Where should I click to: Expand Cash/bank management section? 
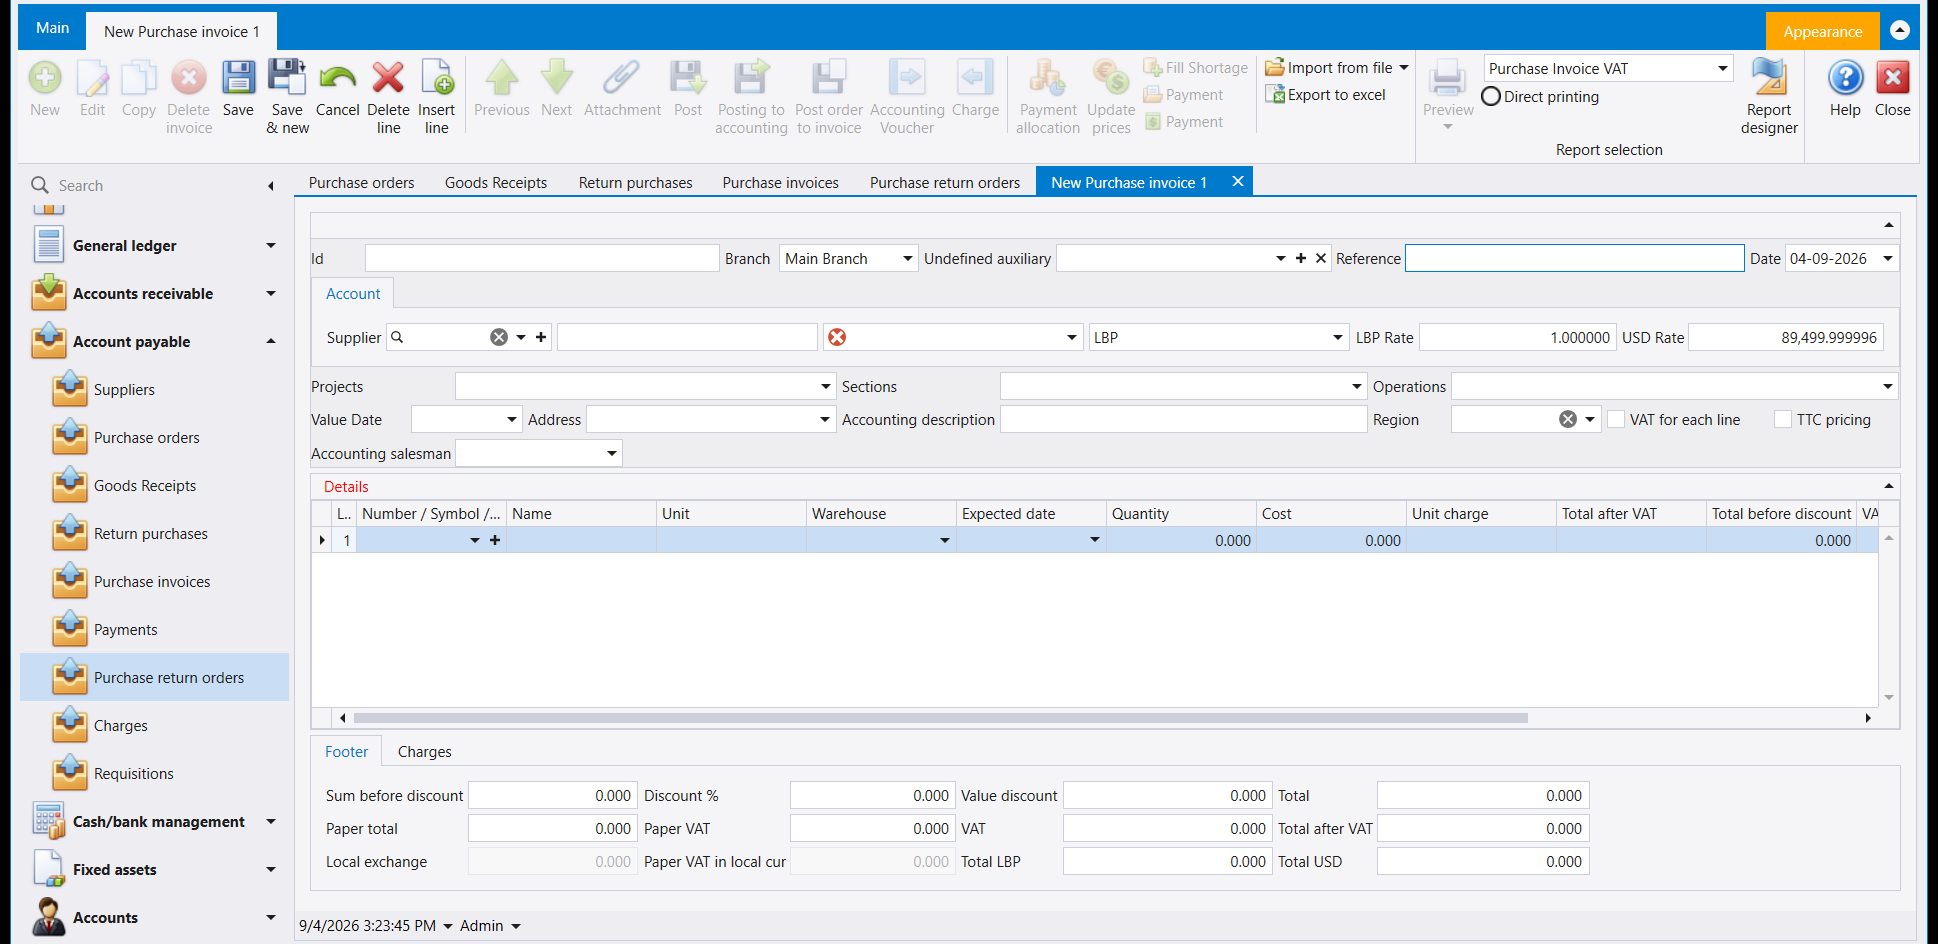point(271,821)
